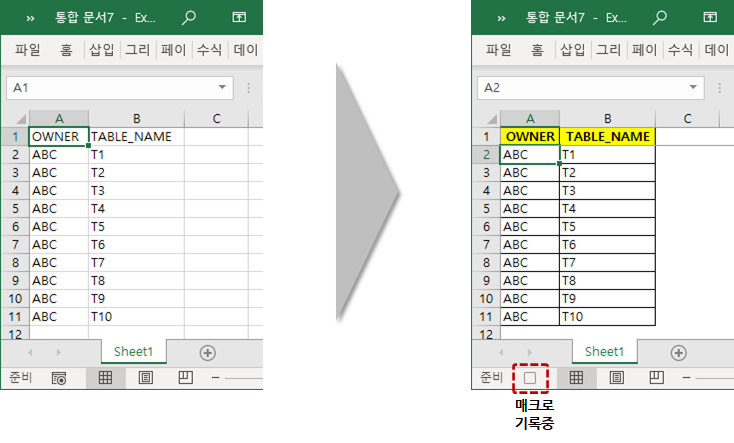Open the Name Box dropdown showing A2
The image size is (734, 443).
[x=693, y=87]
